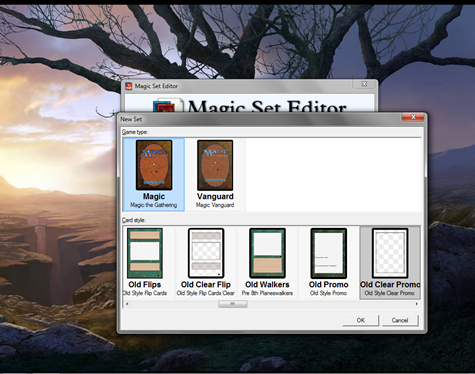Viewport: 475px width, 374px height.
Task: Close the Magic Set Editor window behind
Action: [x=364, y=84]
